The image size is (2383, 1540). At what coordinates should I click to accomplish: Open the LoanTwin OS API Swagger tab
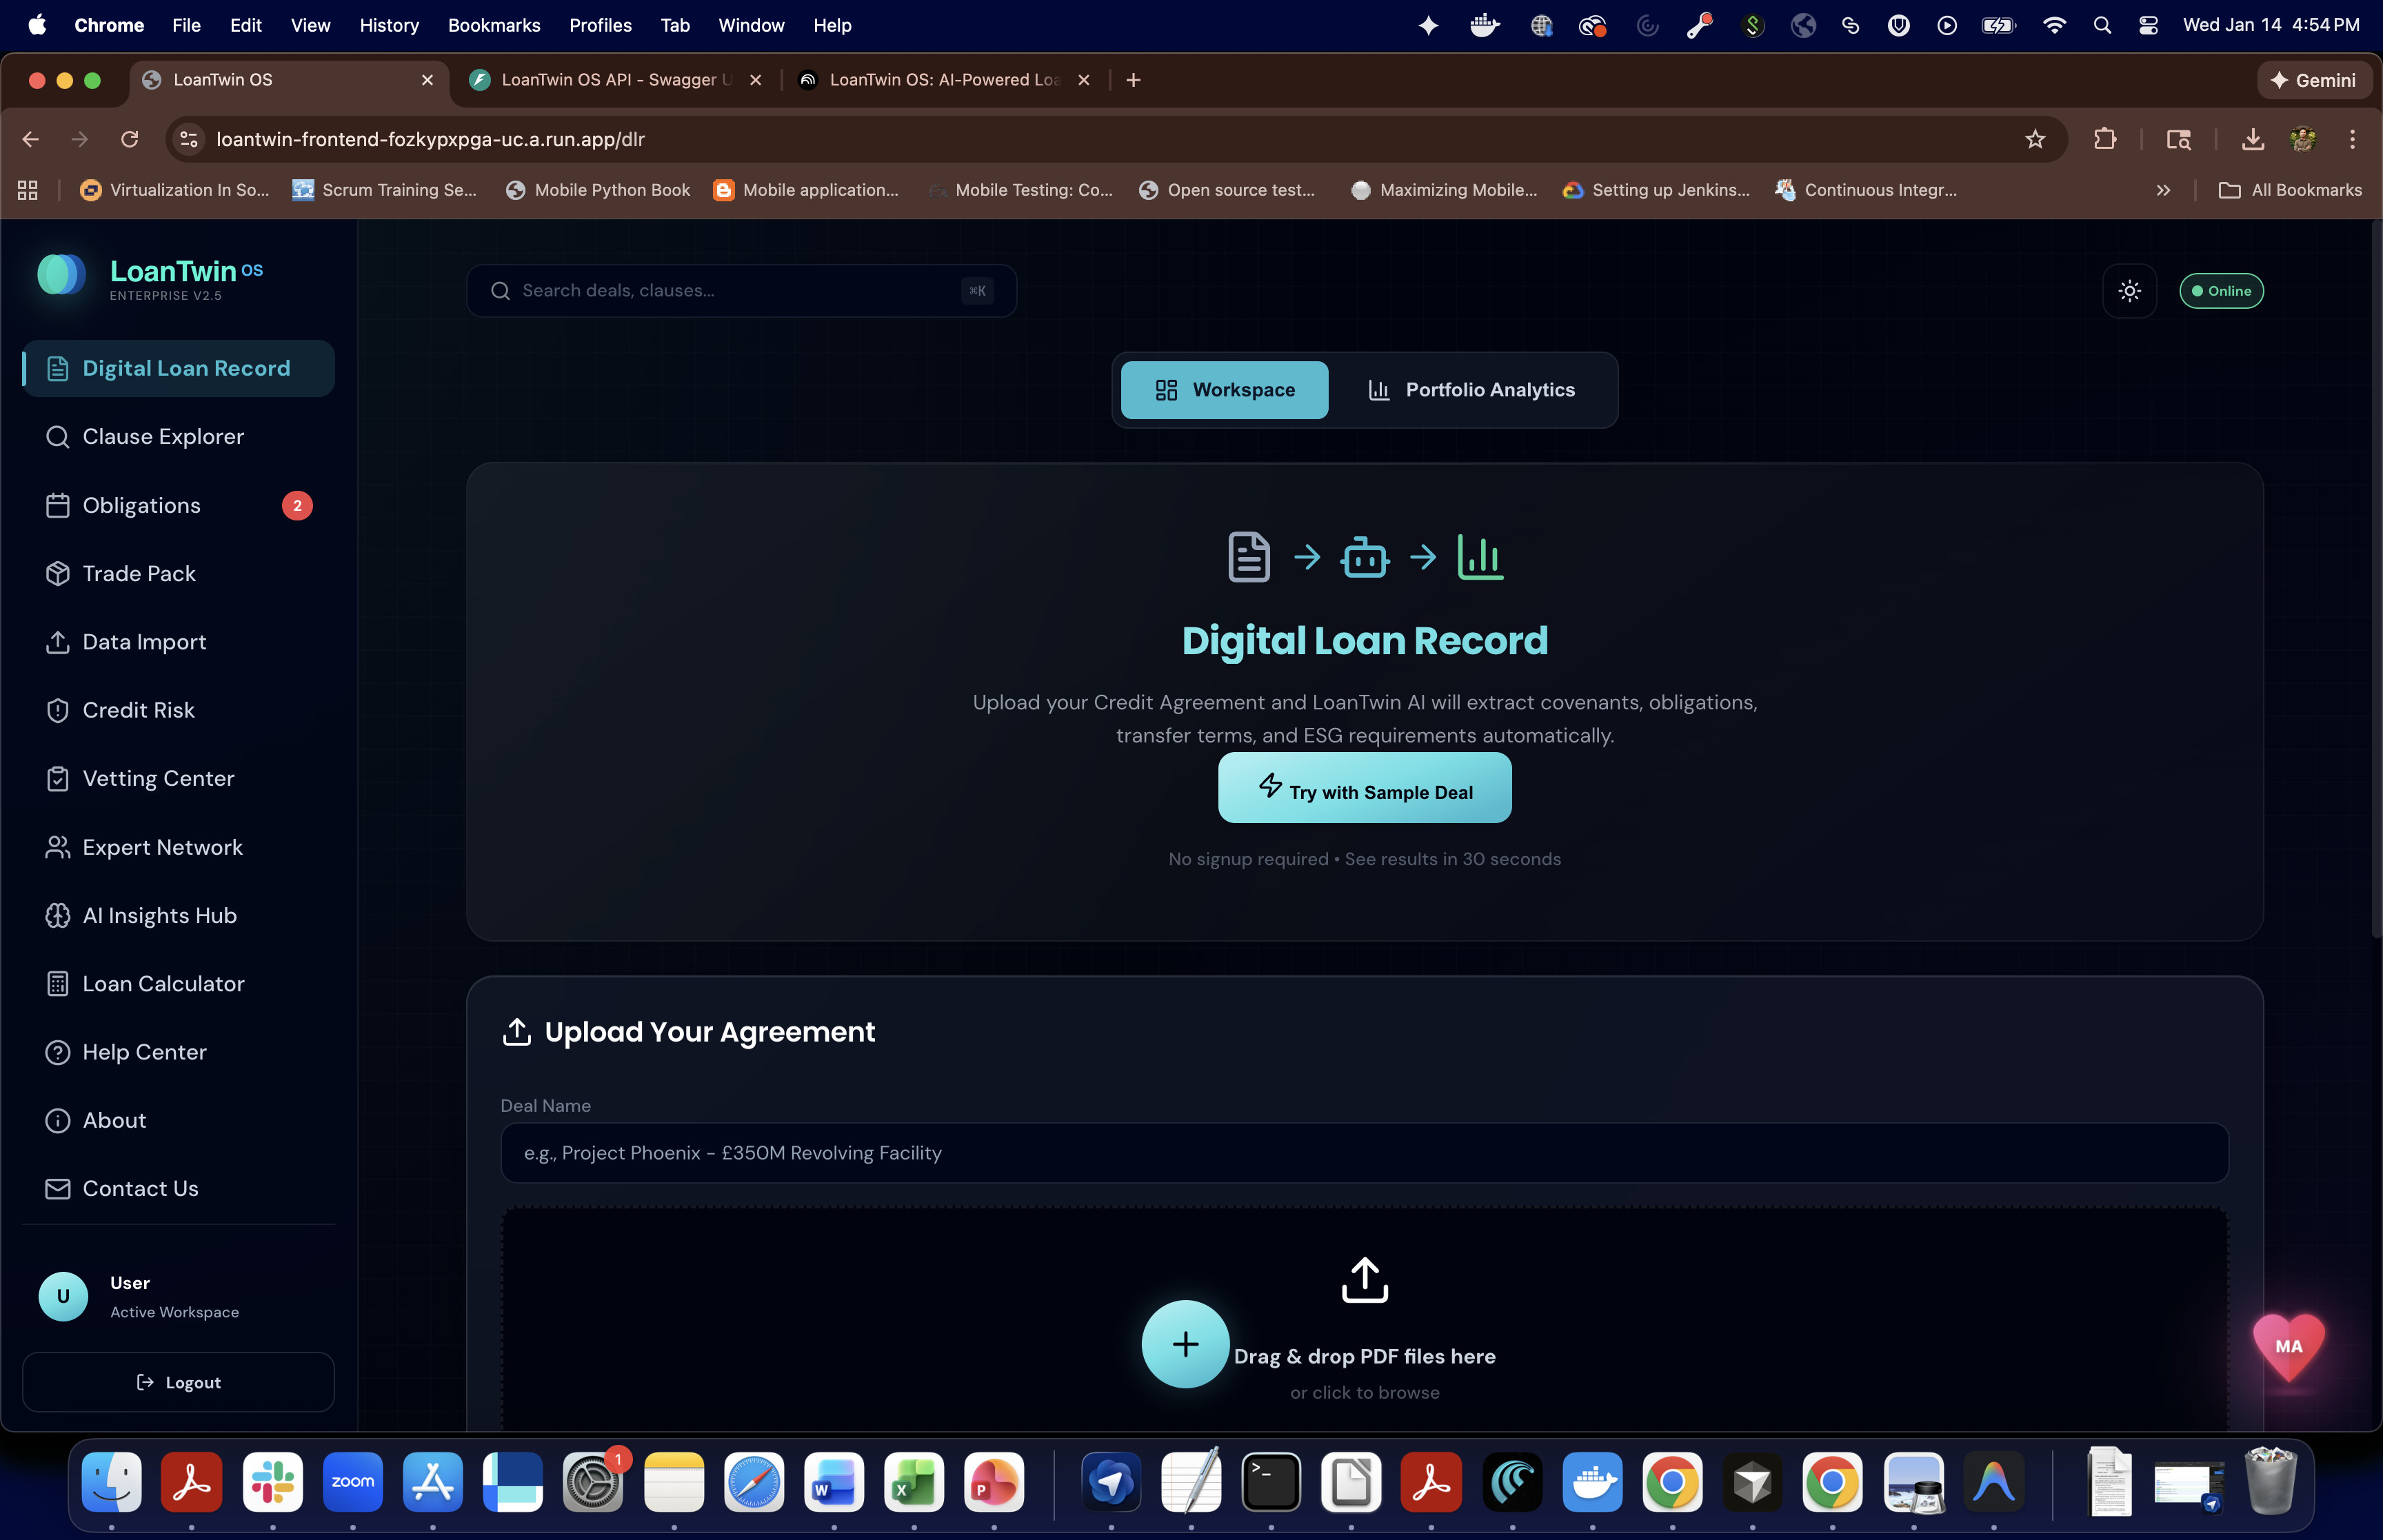tap(614, 80)
